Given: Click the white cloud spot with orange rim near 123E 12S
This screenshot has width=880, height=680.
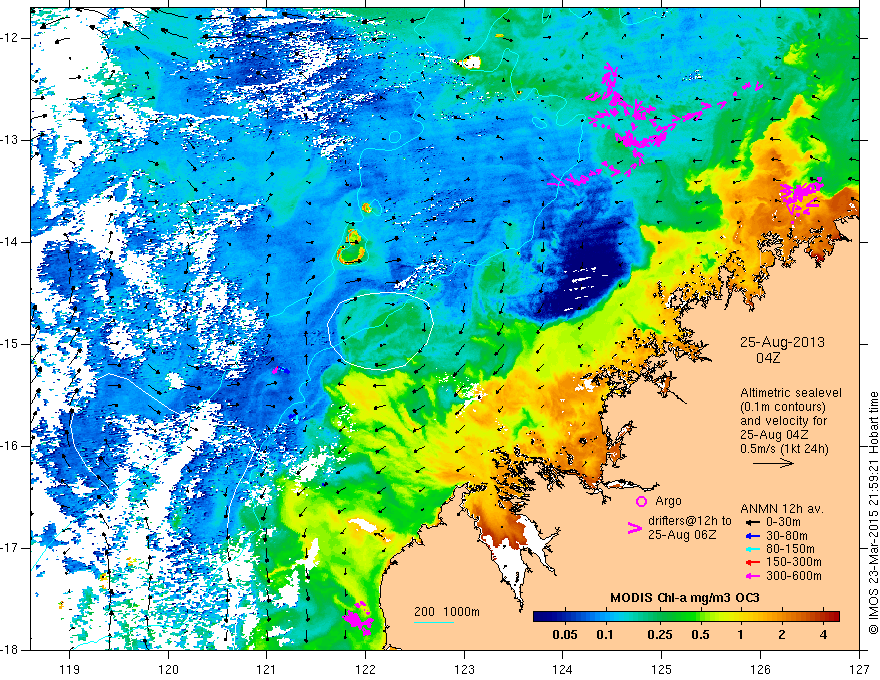Looking at the screenshot, I should pyautogui.click(x=470, y=62).
